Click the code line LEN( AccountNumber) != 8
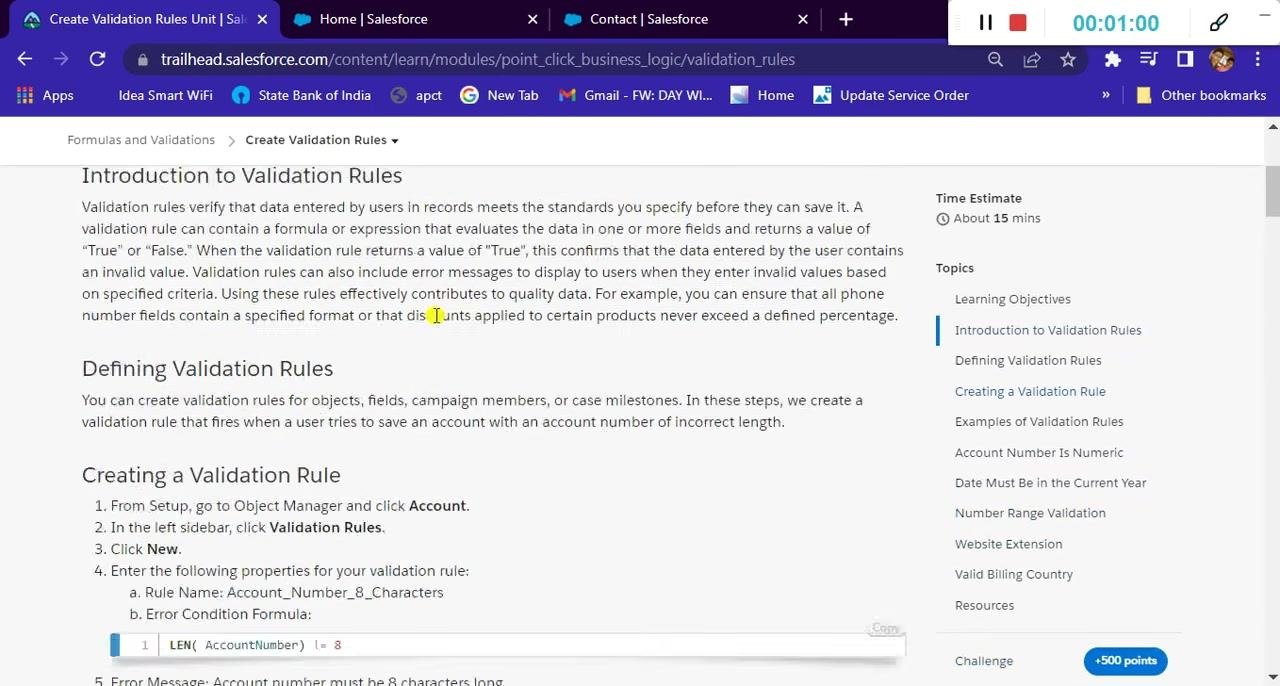Image resolution: width=1280 pixels, height=686 pixels. [255, 645]
